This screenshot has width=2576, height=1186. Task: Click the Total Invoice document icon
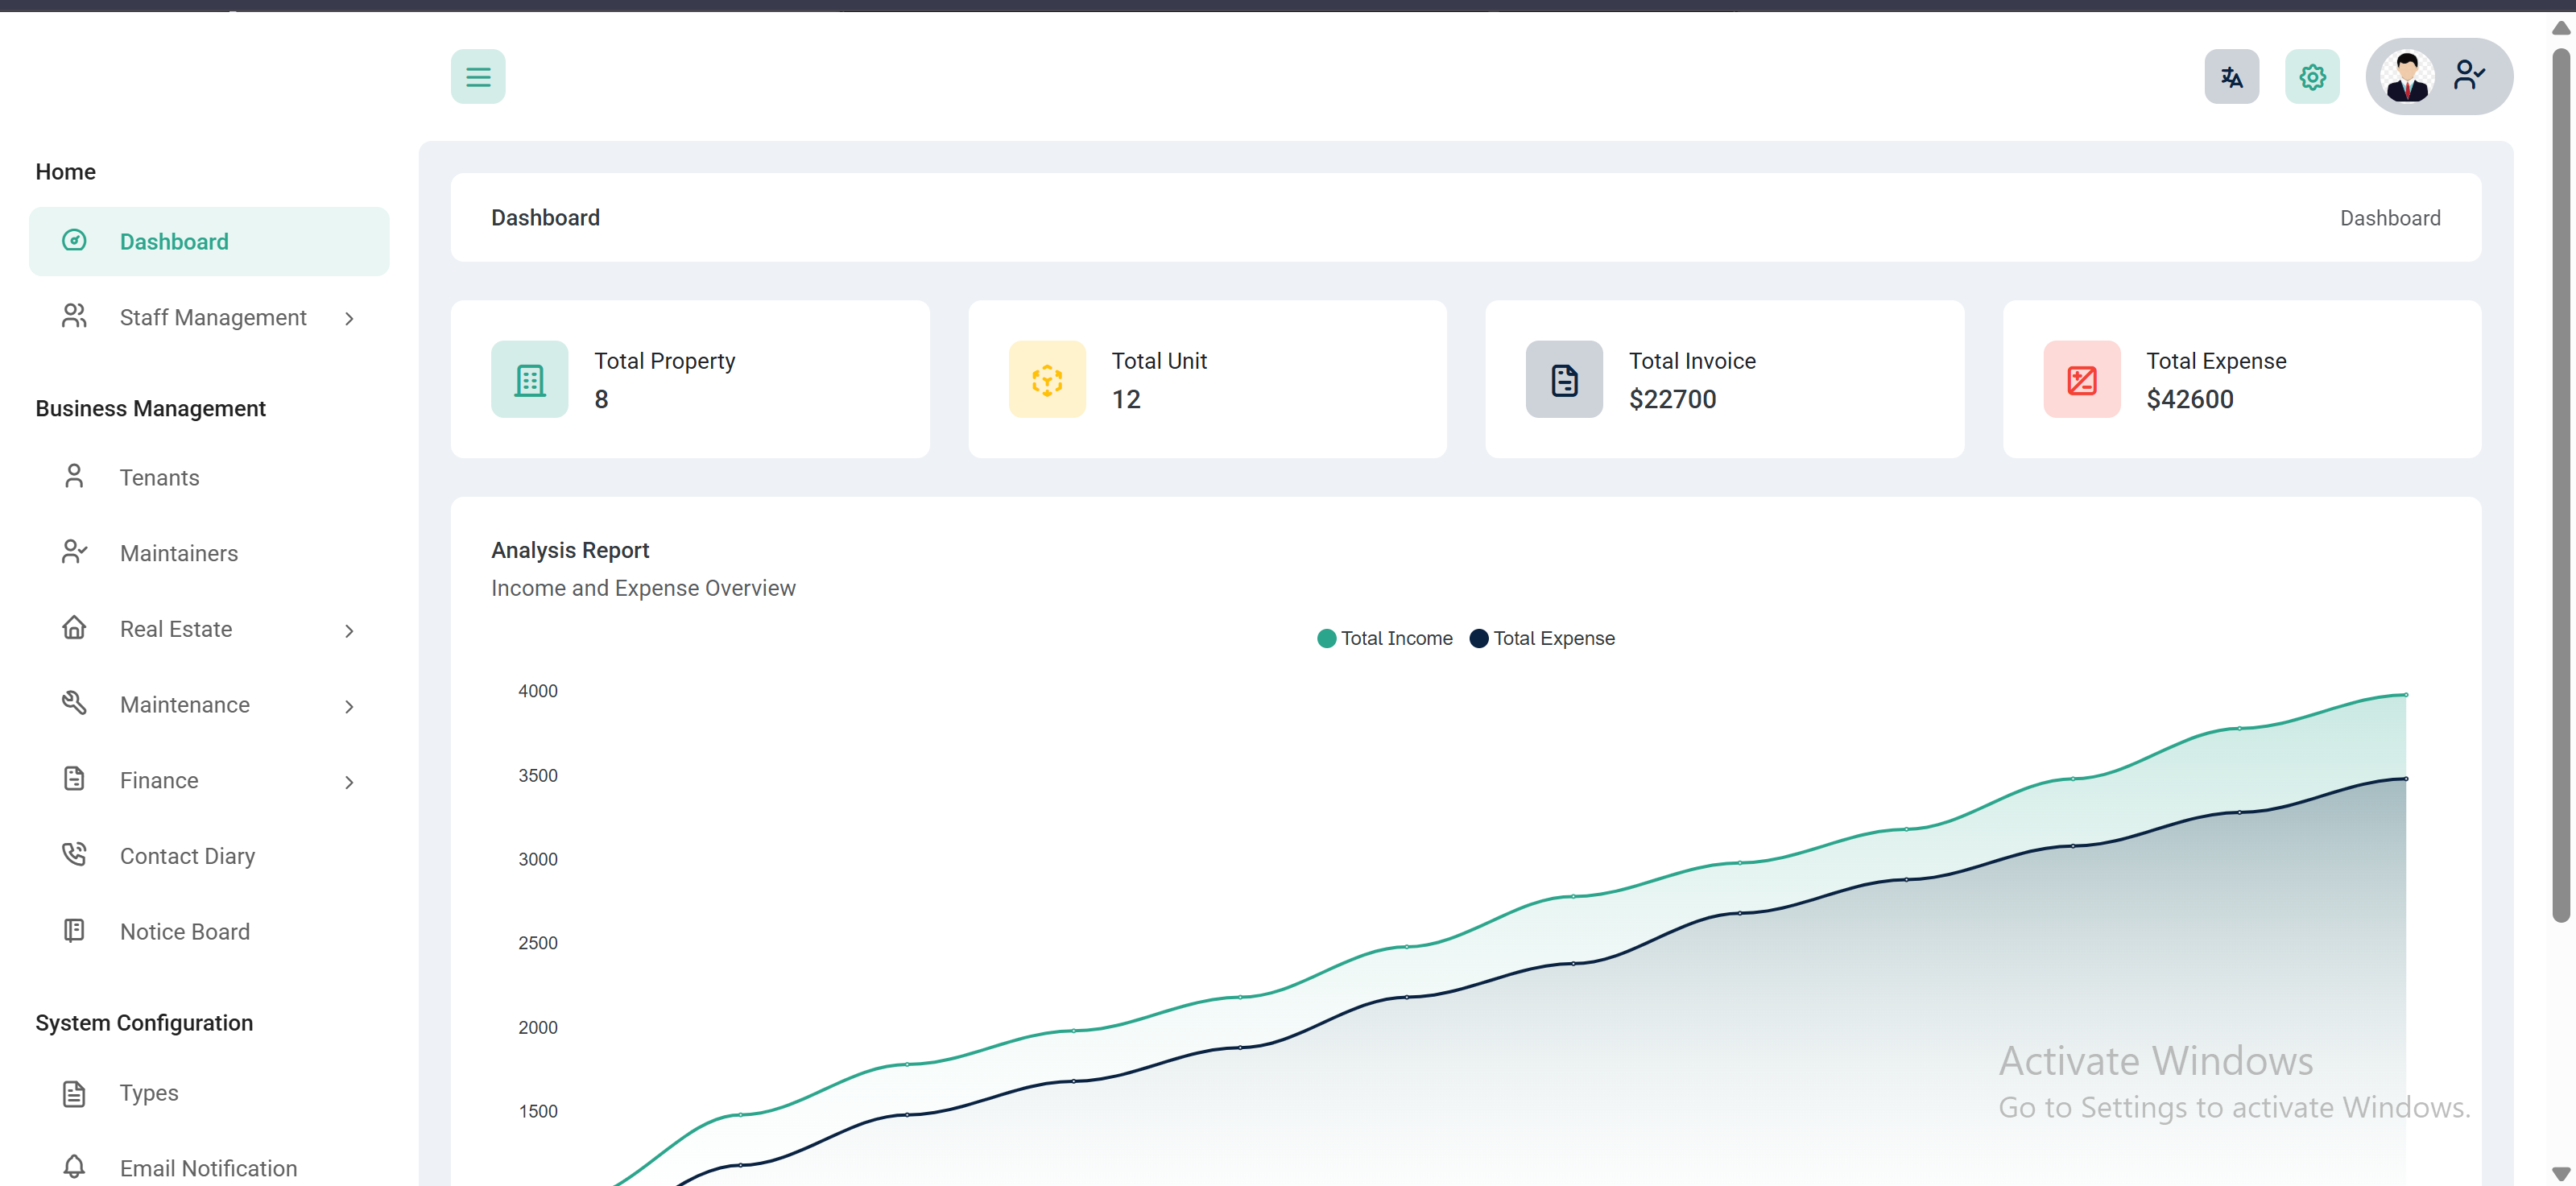pyautogui.click(x=1564, y=379)
